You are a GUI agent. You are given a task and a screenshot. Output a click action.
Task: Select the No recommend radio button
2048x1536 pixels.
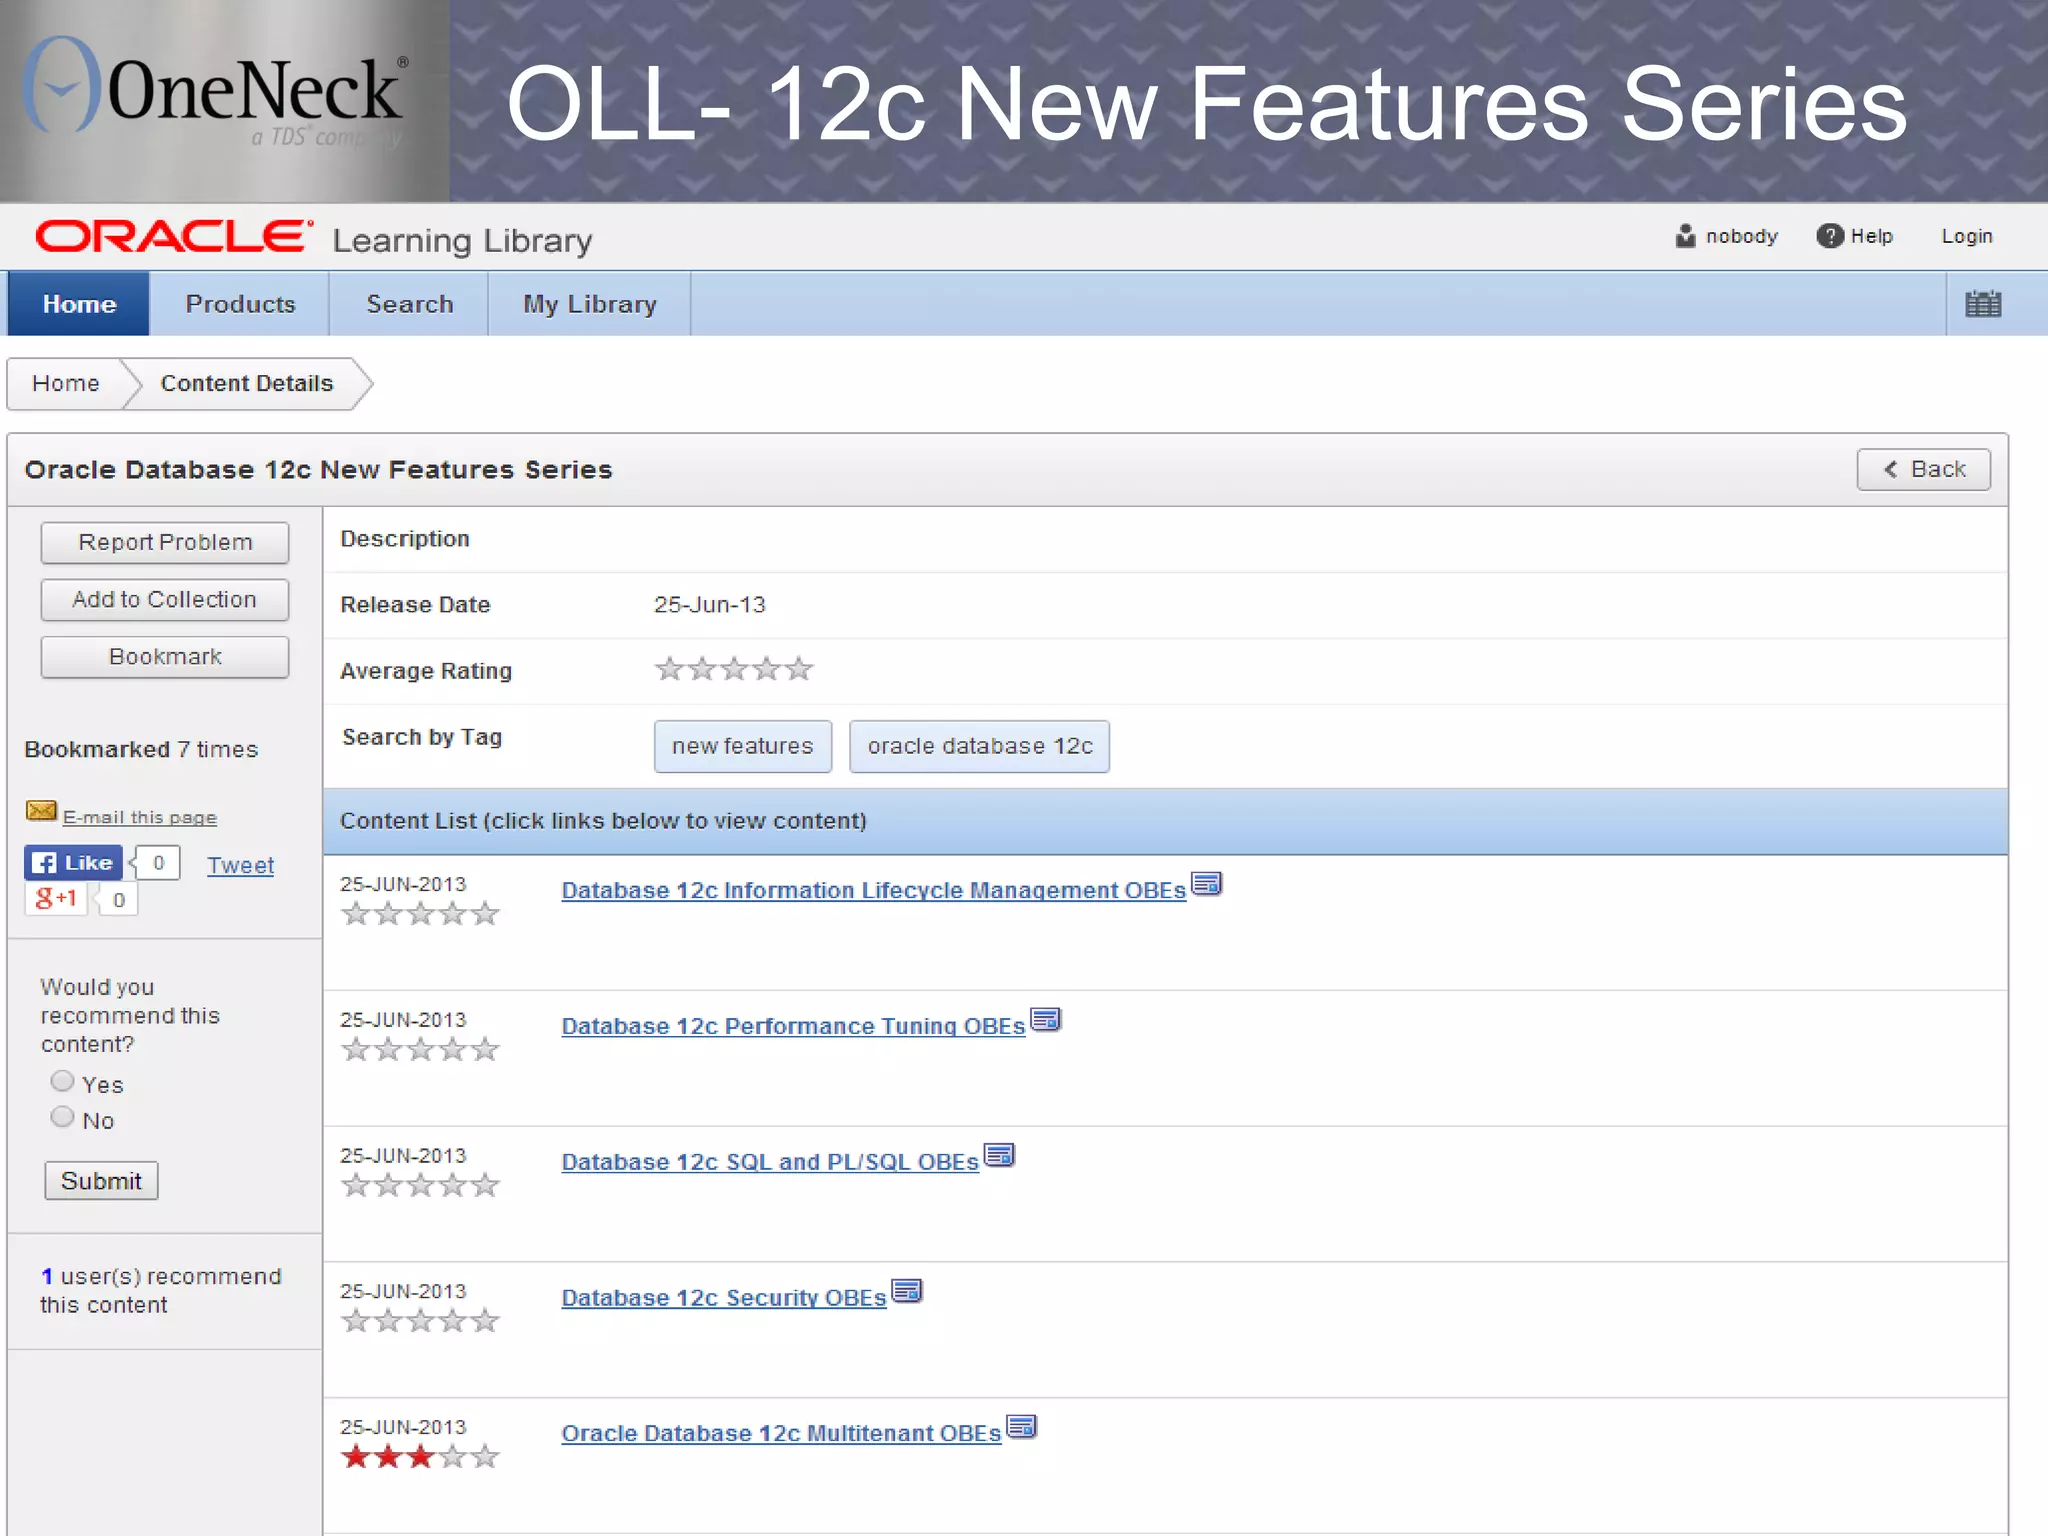[x=62, y=1117]
